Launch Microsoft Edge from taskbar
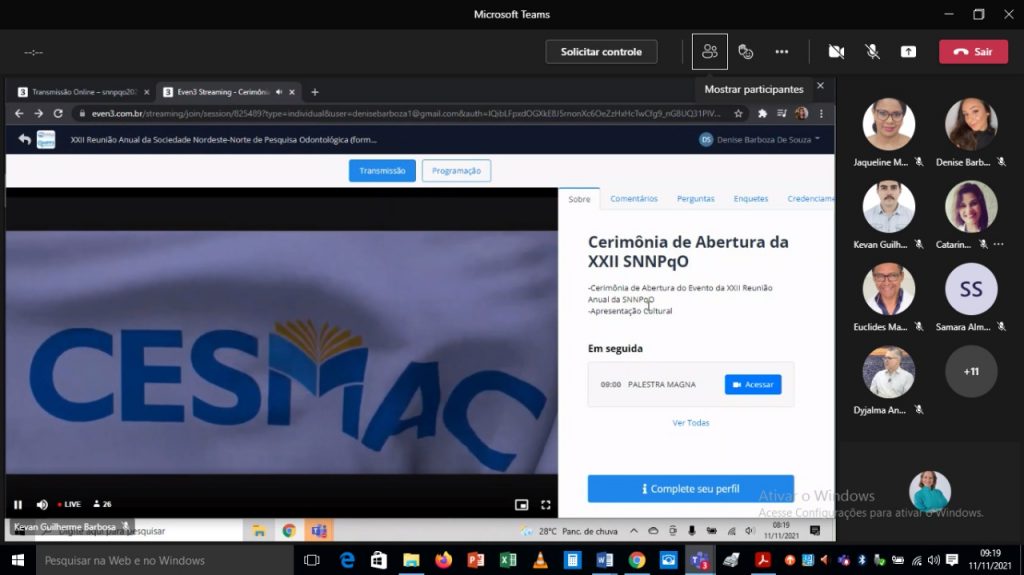1024x575 pixels. pyautogui.click(x=347, y=561)
